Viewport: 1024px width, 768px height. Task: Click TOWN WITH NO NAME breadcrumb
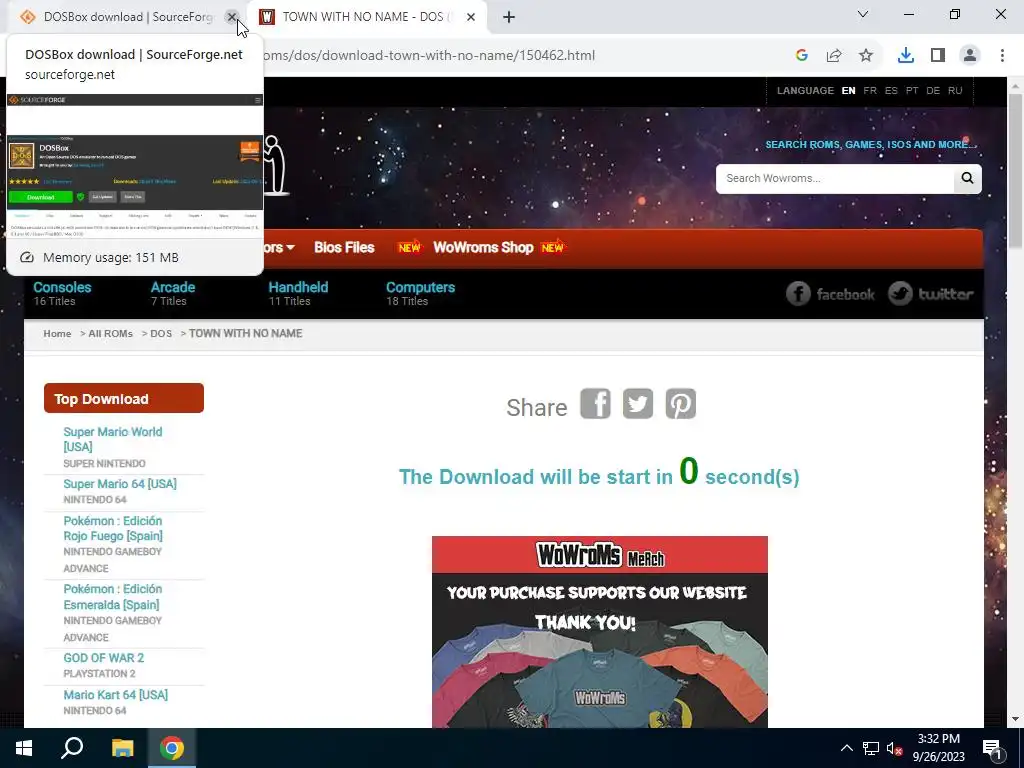[x=246, y=334]
